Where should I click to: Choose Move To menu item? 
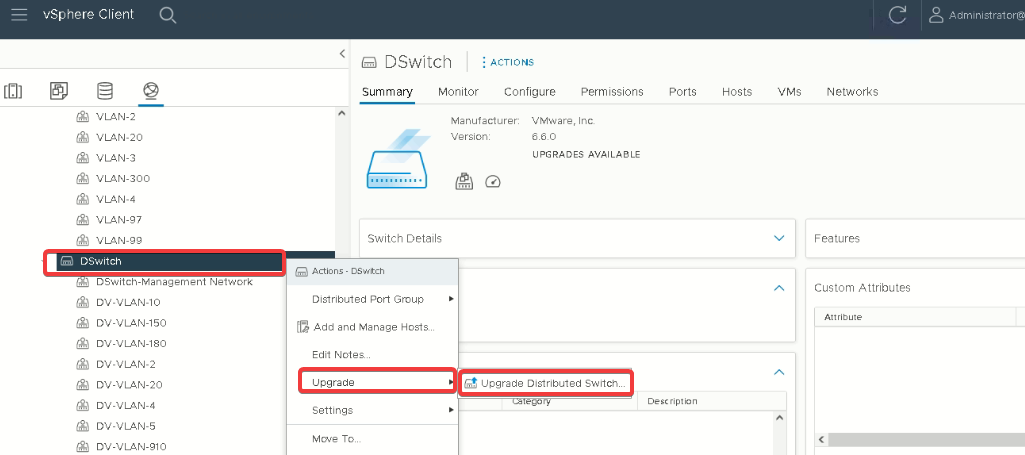pos(373,439)
